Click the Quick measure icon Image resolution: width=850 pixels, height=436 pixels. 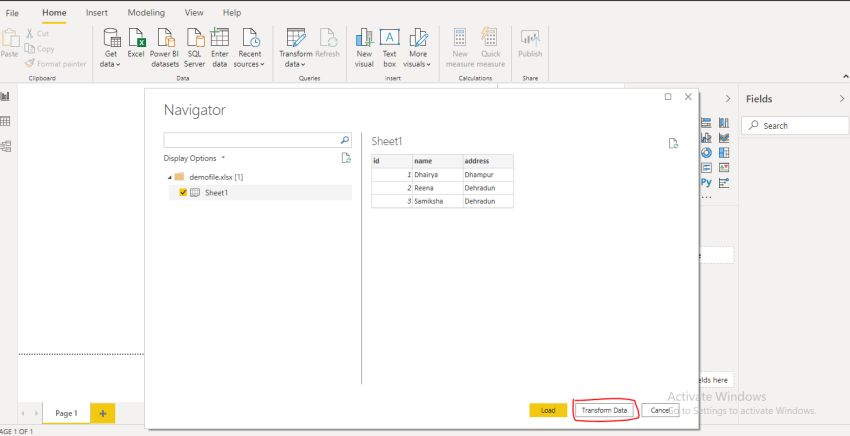coord(489,38)
